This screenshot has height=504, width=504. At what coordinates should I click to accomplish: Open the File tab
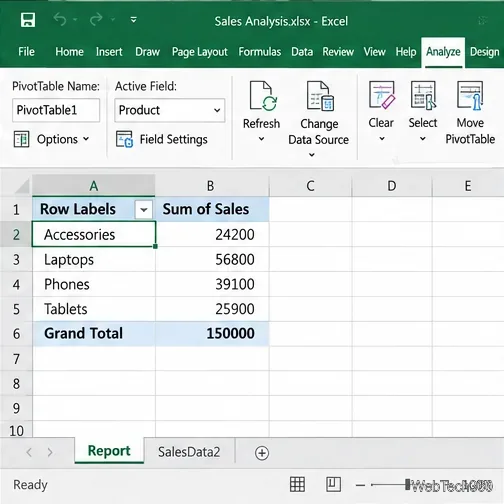coord(26,52)
